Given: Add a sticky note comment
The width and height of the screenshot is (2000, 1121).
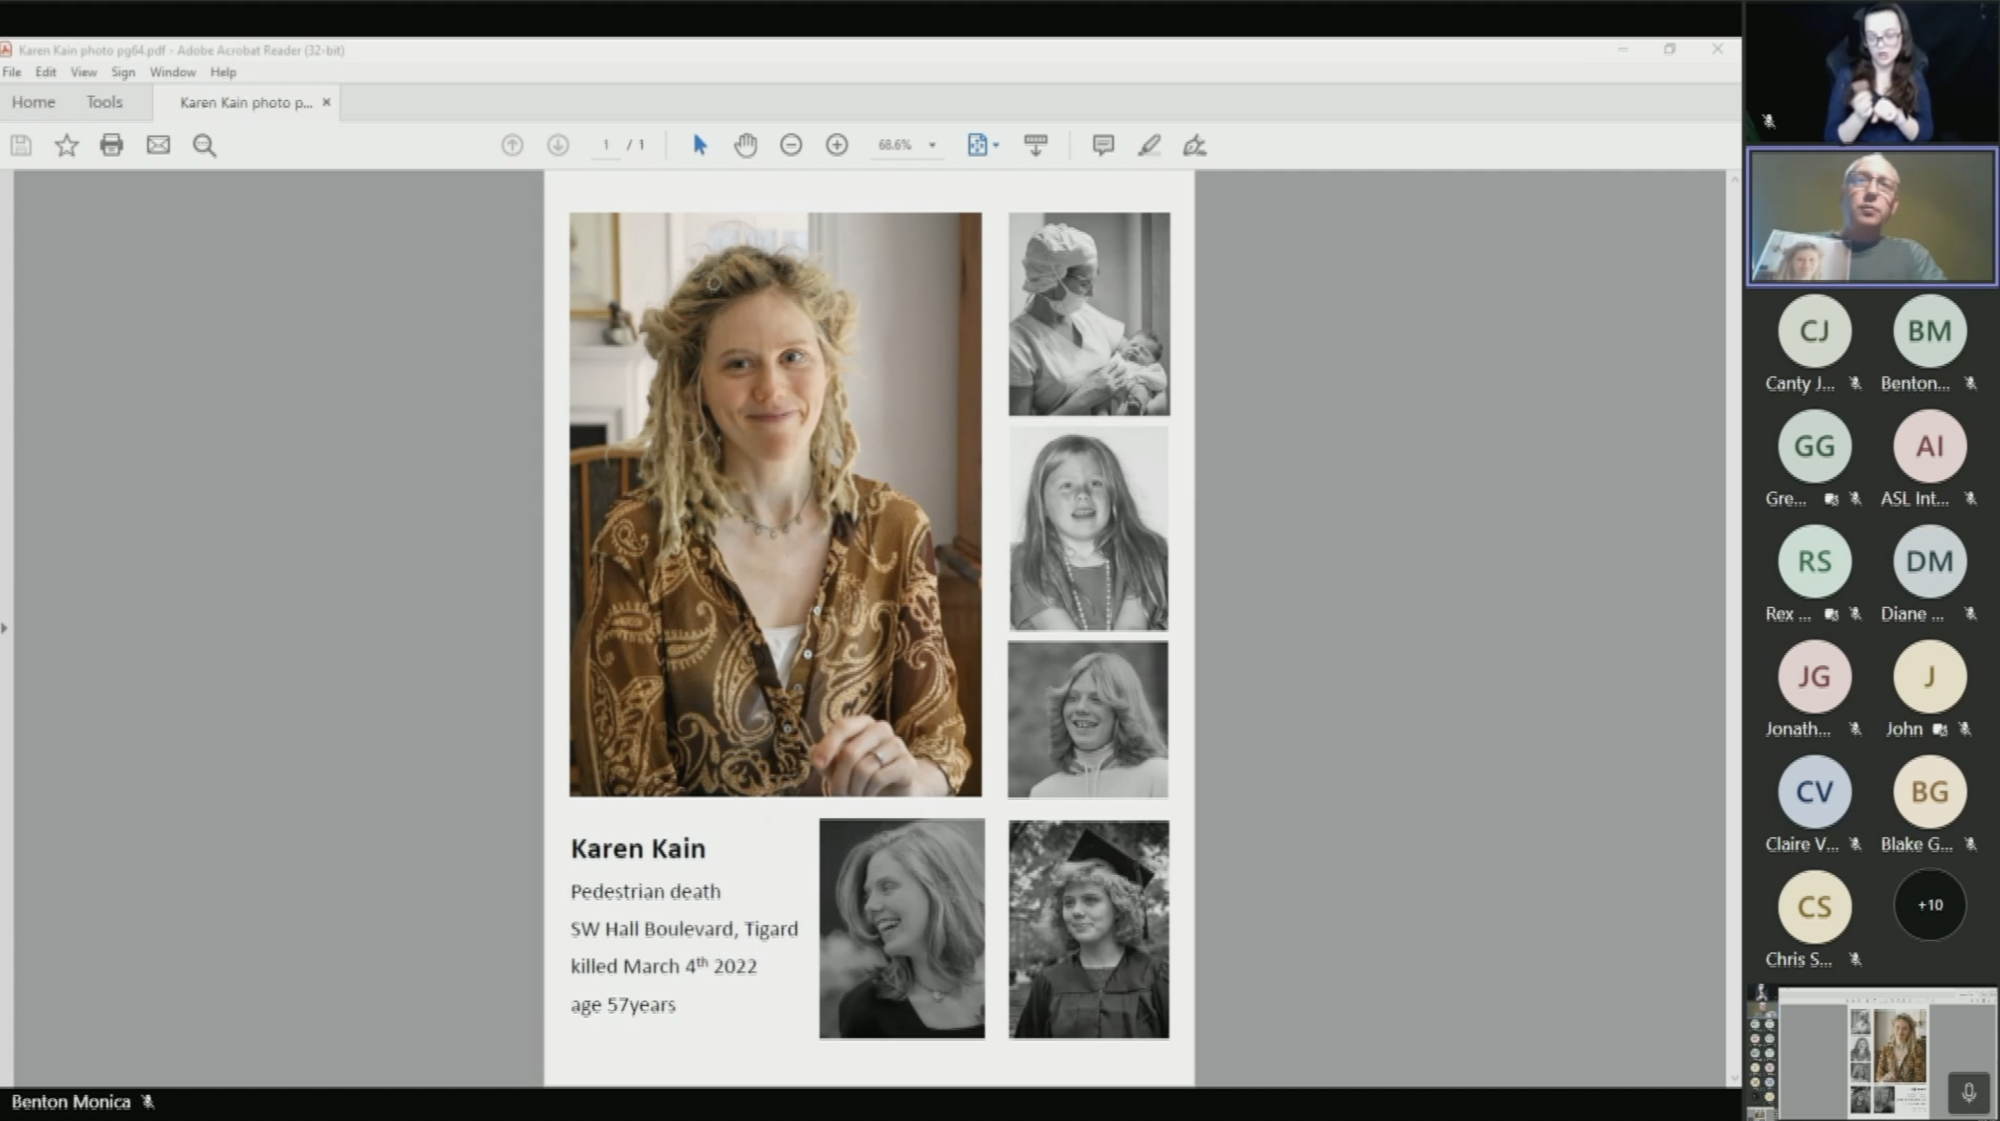Looking at the screenshot, I should tap(1103, 145).
